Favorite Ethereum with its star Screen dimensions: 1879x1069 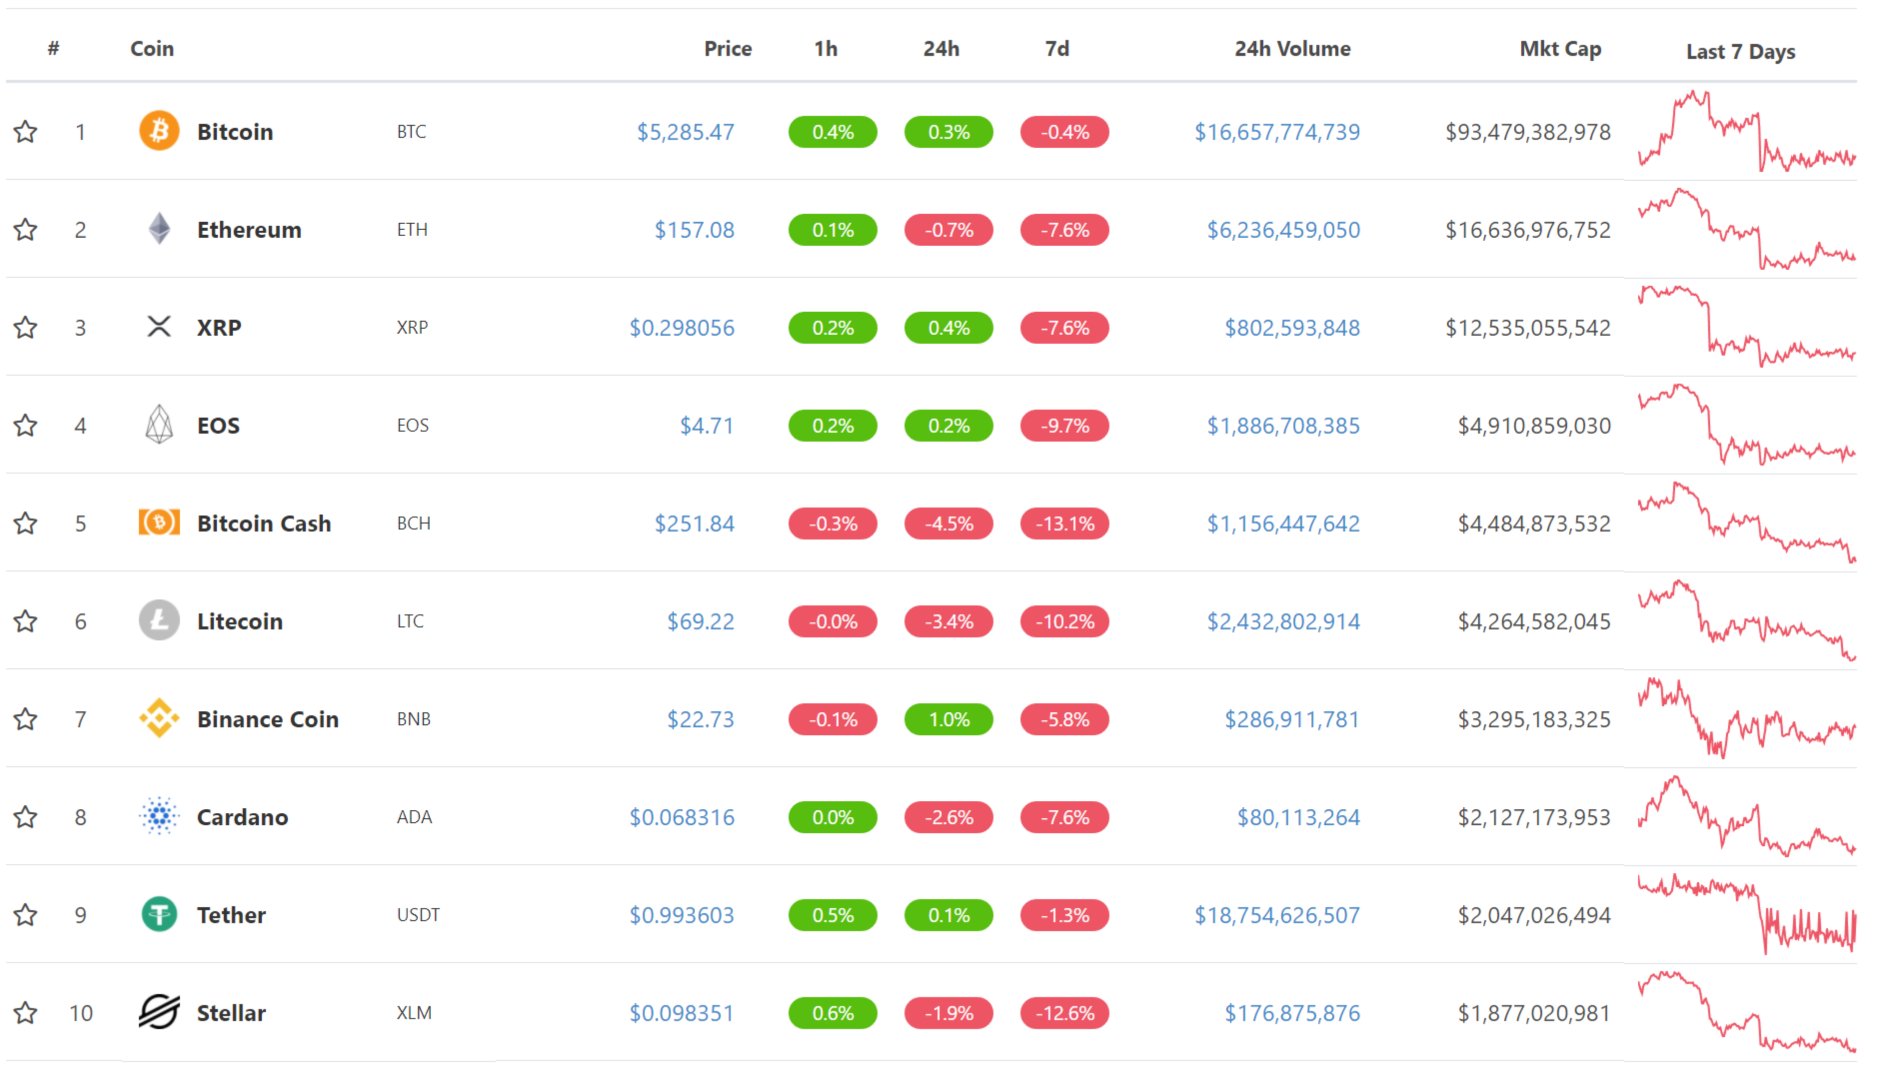pos(26,229)
